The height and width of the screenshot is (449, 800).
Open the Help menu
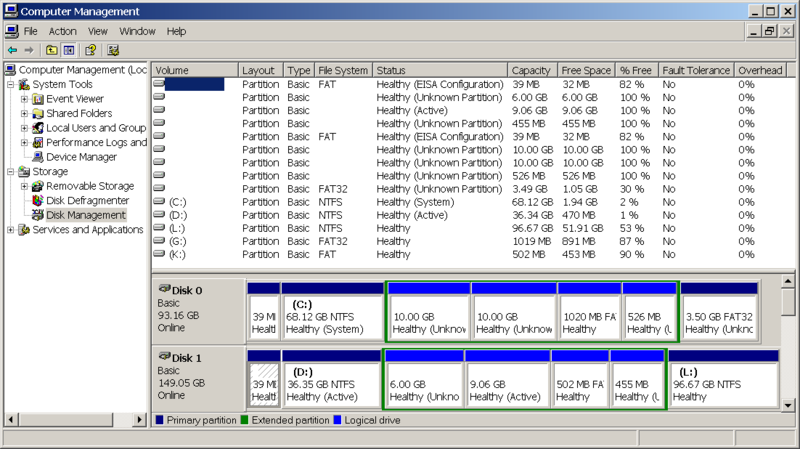176,31
